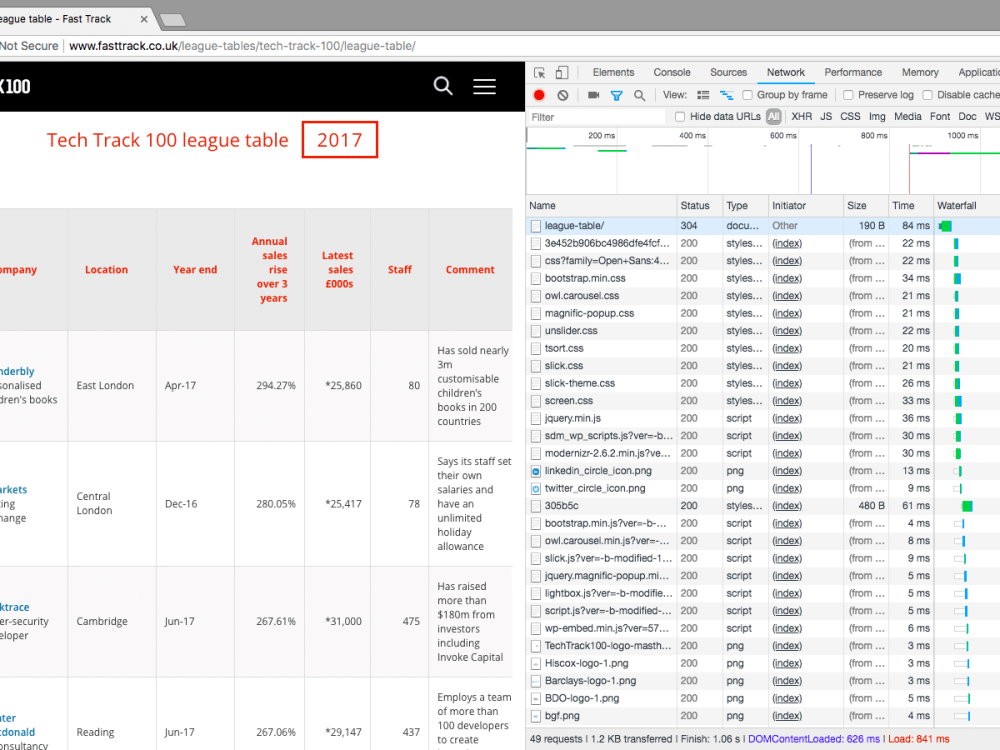The height and width of the screenshot is (750, 1000).
Task: Select the owl.carousel.css request row
Action: coord(763,296)
